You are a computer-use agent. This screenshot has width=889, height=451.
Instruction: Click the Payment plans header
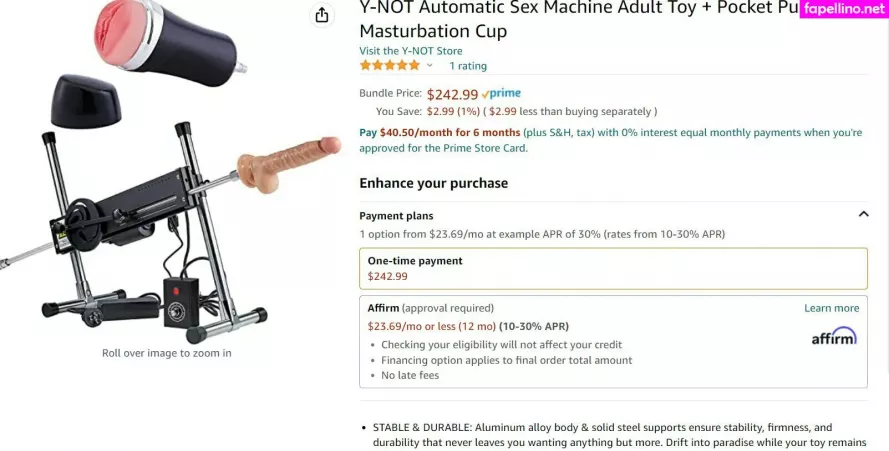click(x=396, y=216)
